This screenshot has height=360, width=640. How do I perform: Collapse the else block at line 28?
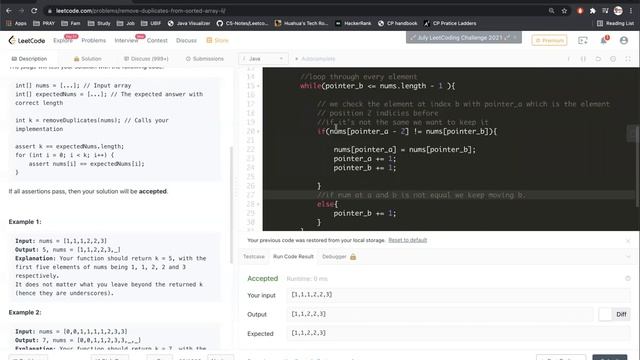258,204
